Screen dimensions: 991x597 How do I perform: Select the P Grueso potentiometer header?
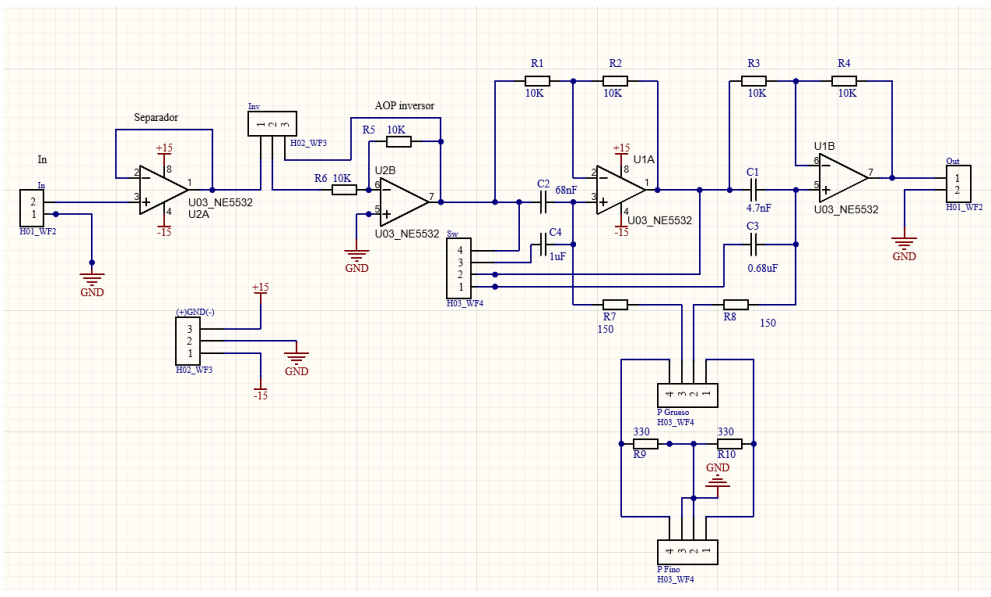point(688,395)
